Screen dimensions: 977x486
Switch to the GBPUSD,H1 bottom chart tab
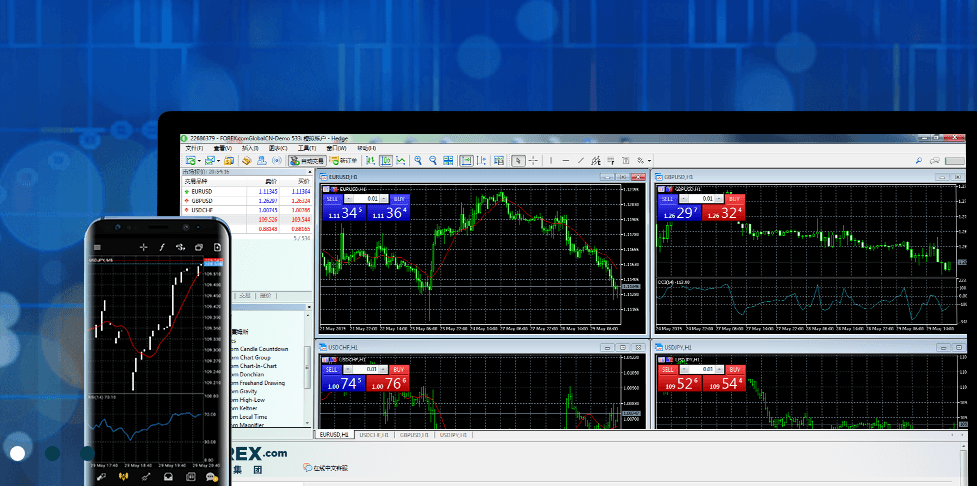coord(415,434)
